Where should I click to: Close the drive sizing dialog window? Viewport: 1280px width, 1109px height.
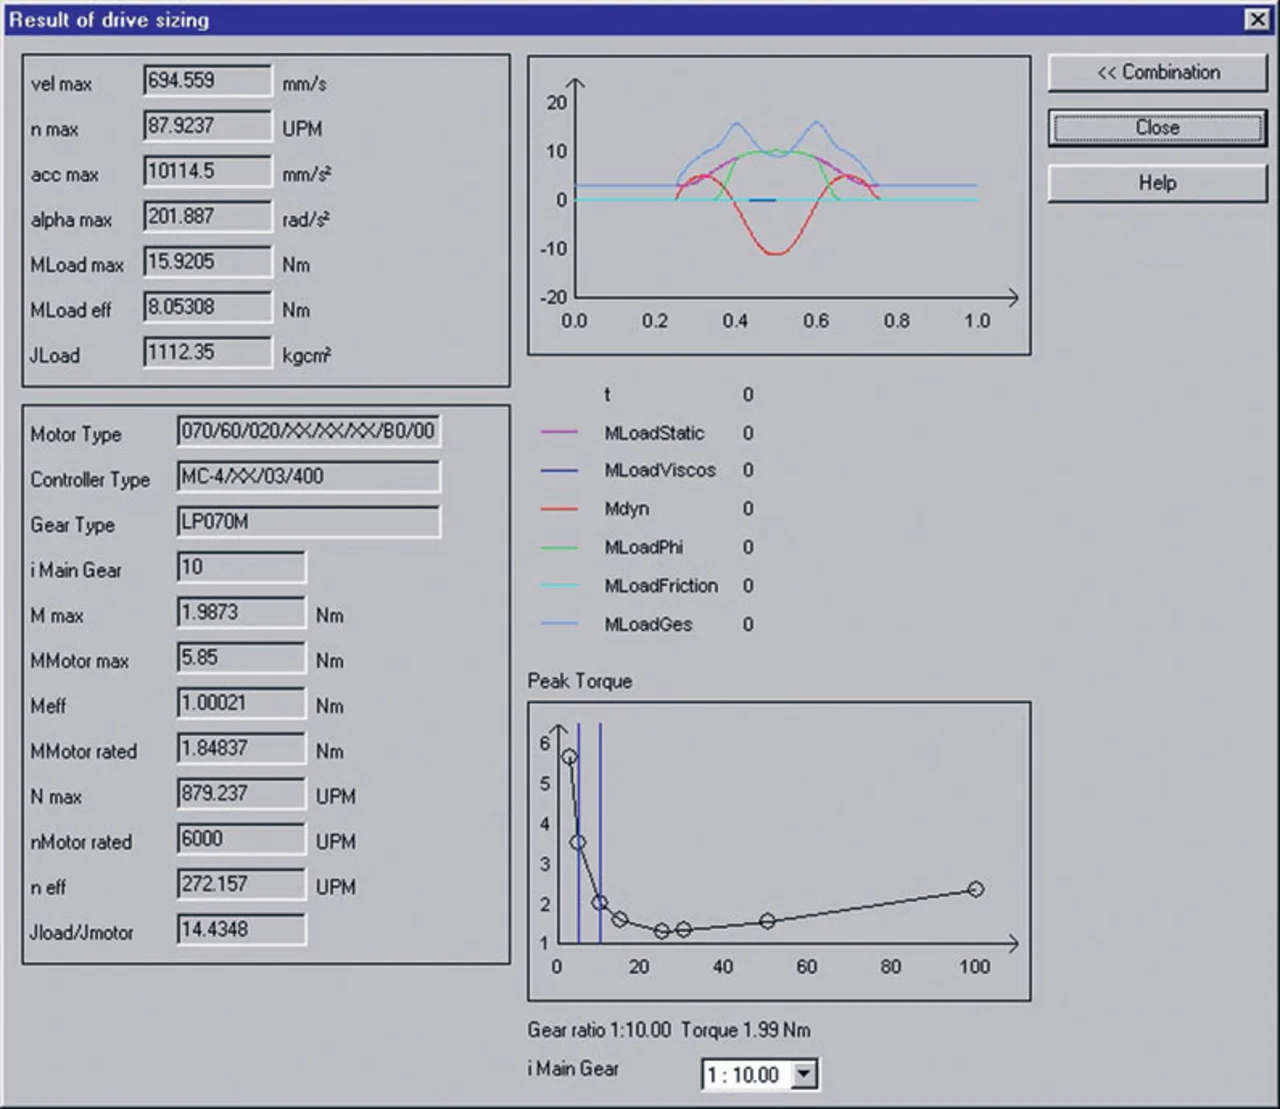pyautogui.click(x=1257, y=19)
